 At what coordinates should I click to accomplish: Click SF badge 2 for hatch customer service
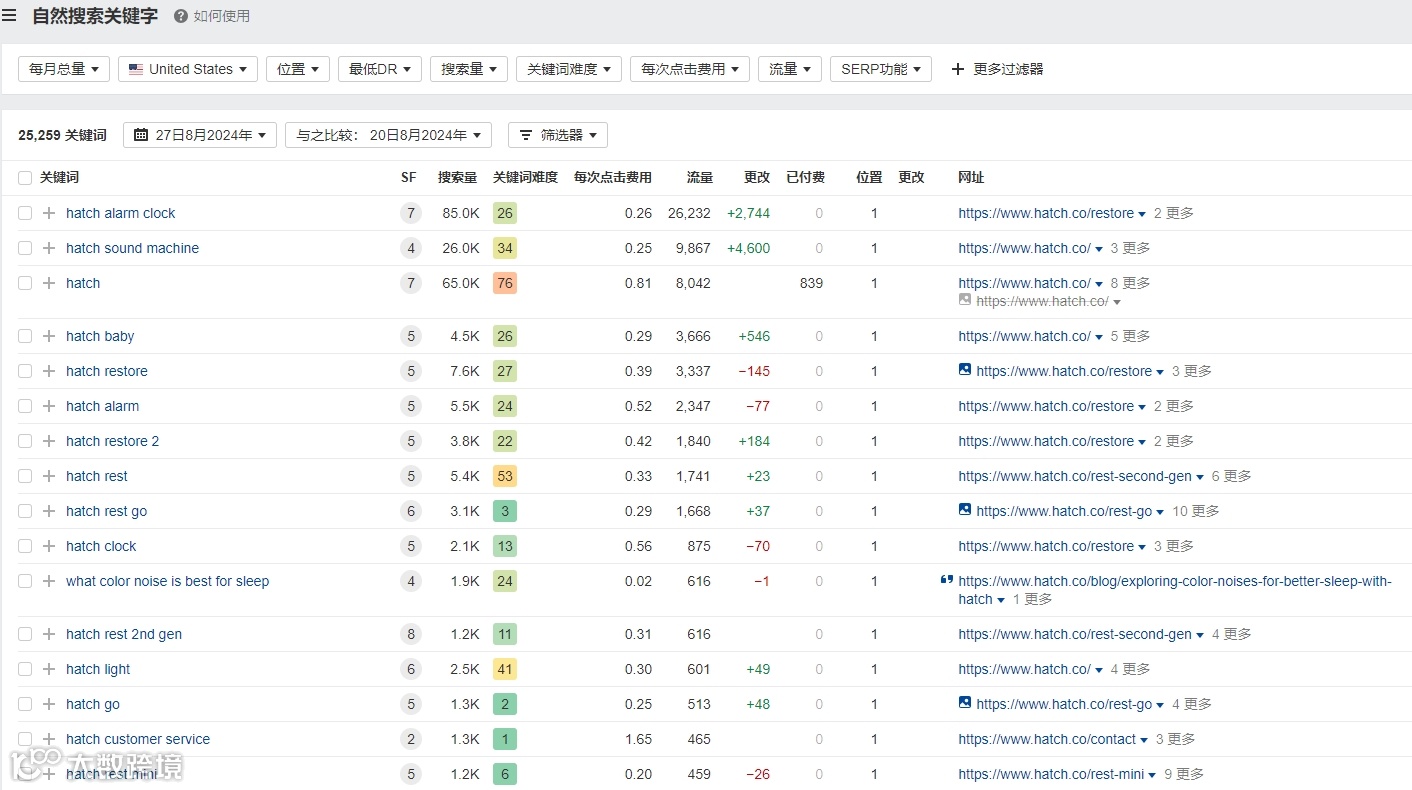click(x=410, y=739)
